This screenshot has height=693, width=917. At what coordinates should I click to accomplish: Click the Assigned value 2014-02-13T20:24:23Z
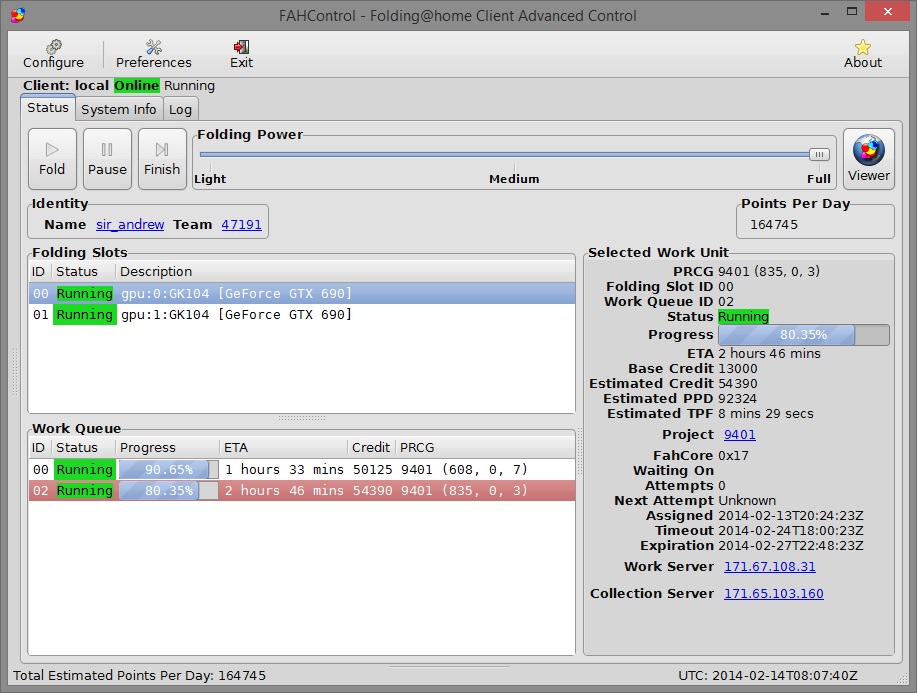click(791, 516)
